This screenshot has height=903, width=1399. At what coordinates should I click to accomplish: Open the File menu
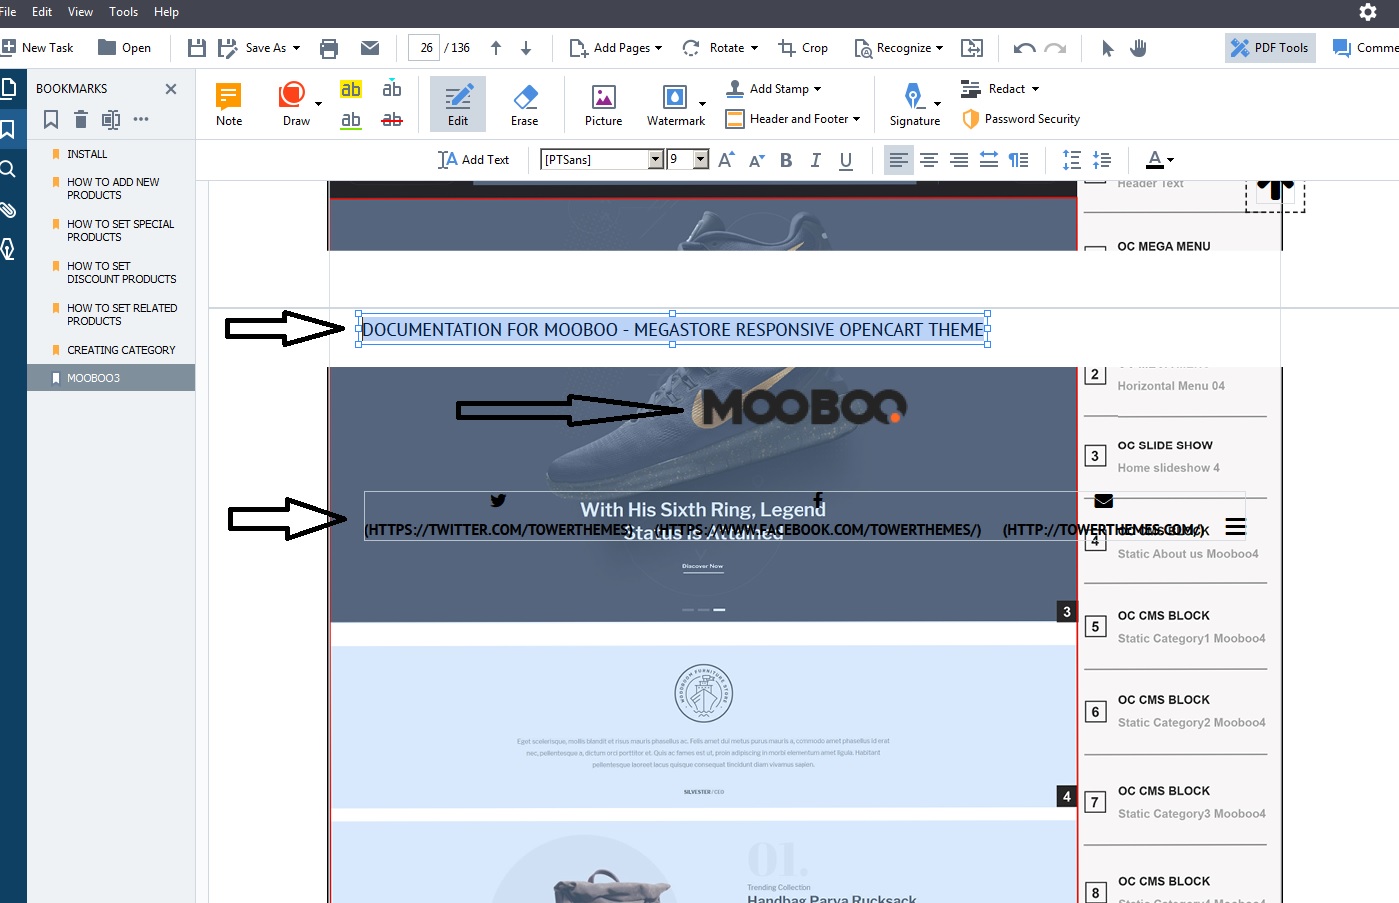[8, 12]
